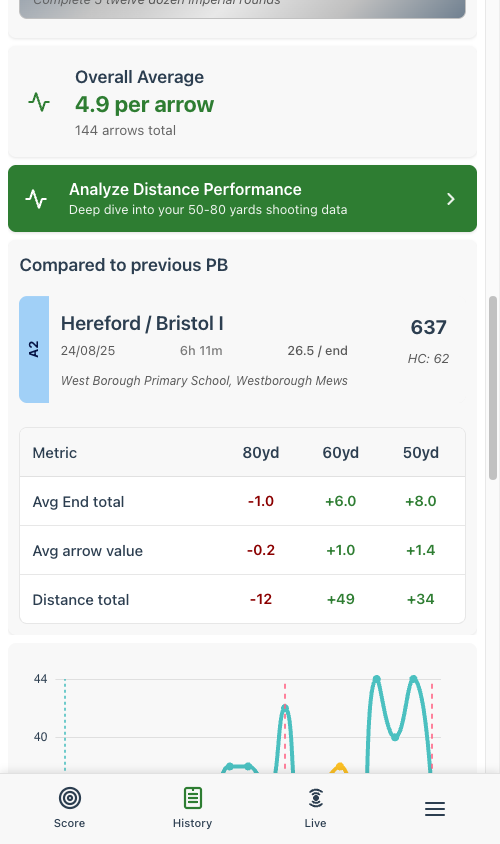The height and width of the screenshot is (844, 500).
Task: Open the hamburger menu
Action: tap(435, 808)
